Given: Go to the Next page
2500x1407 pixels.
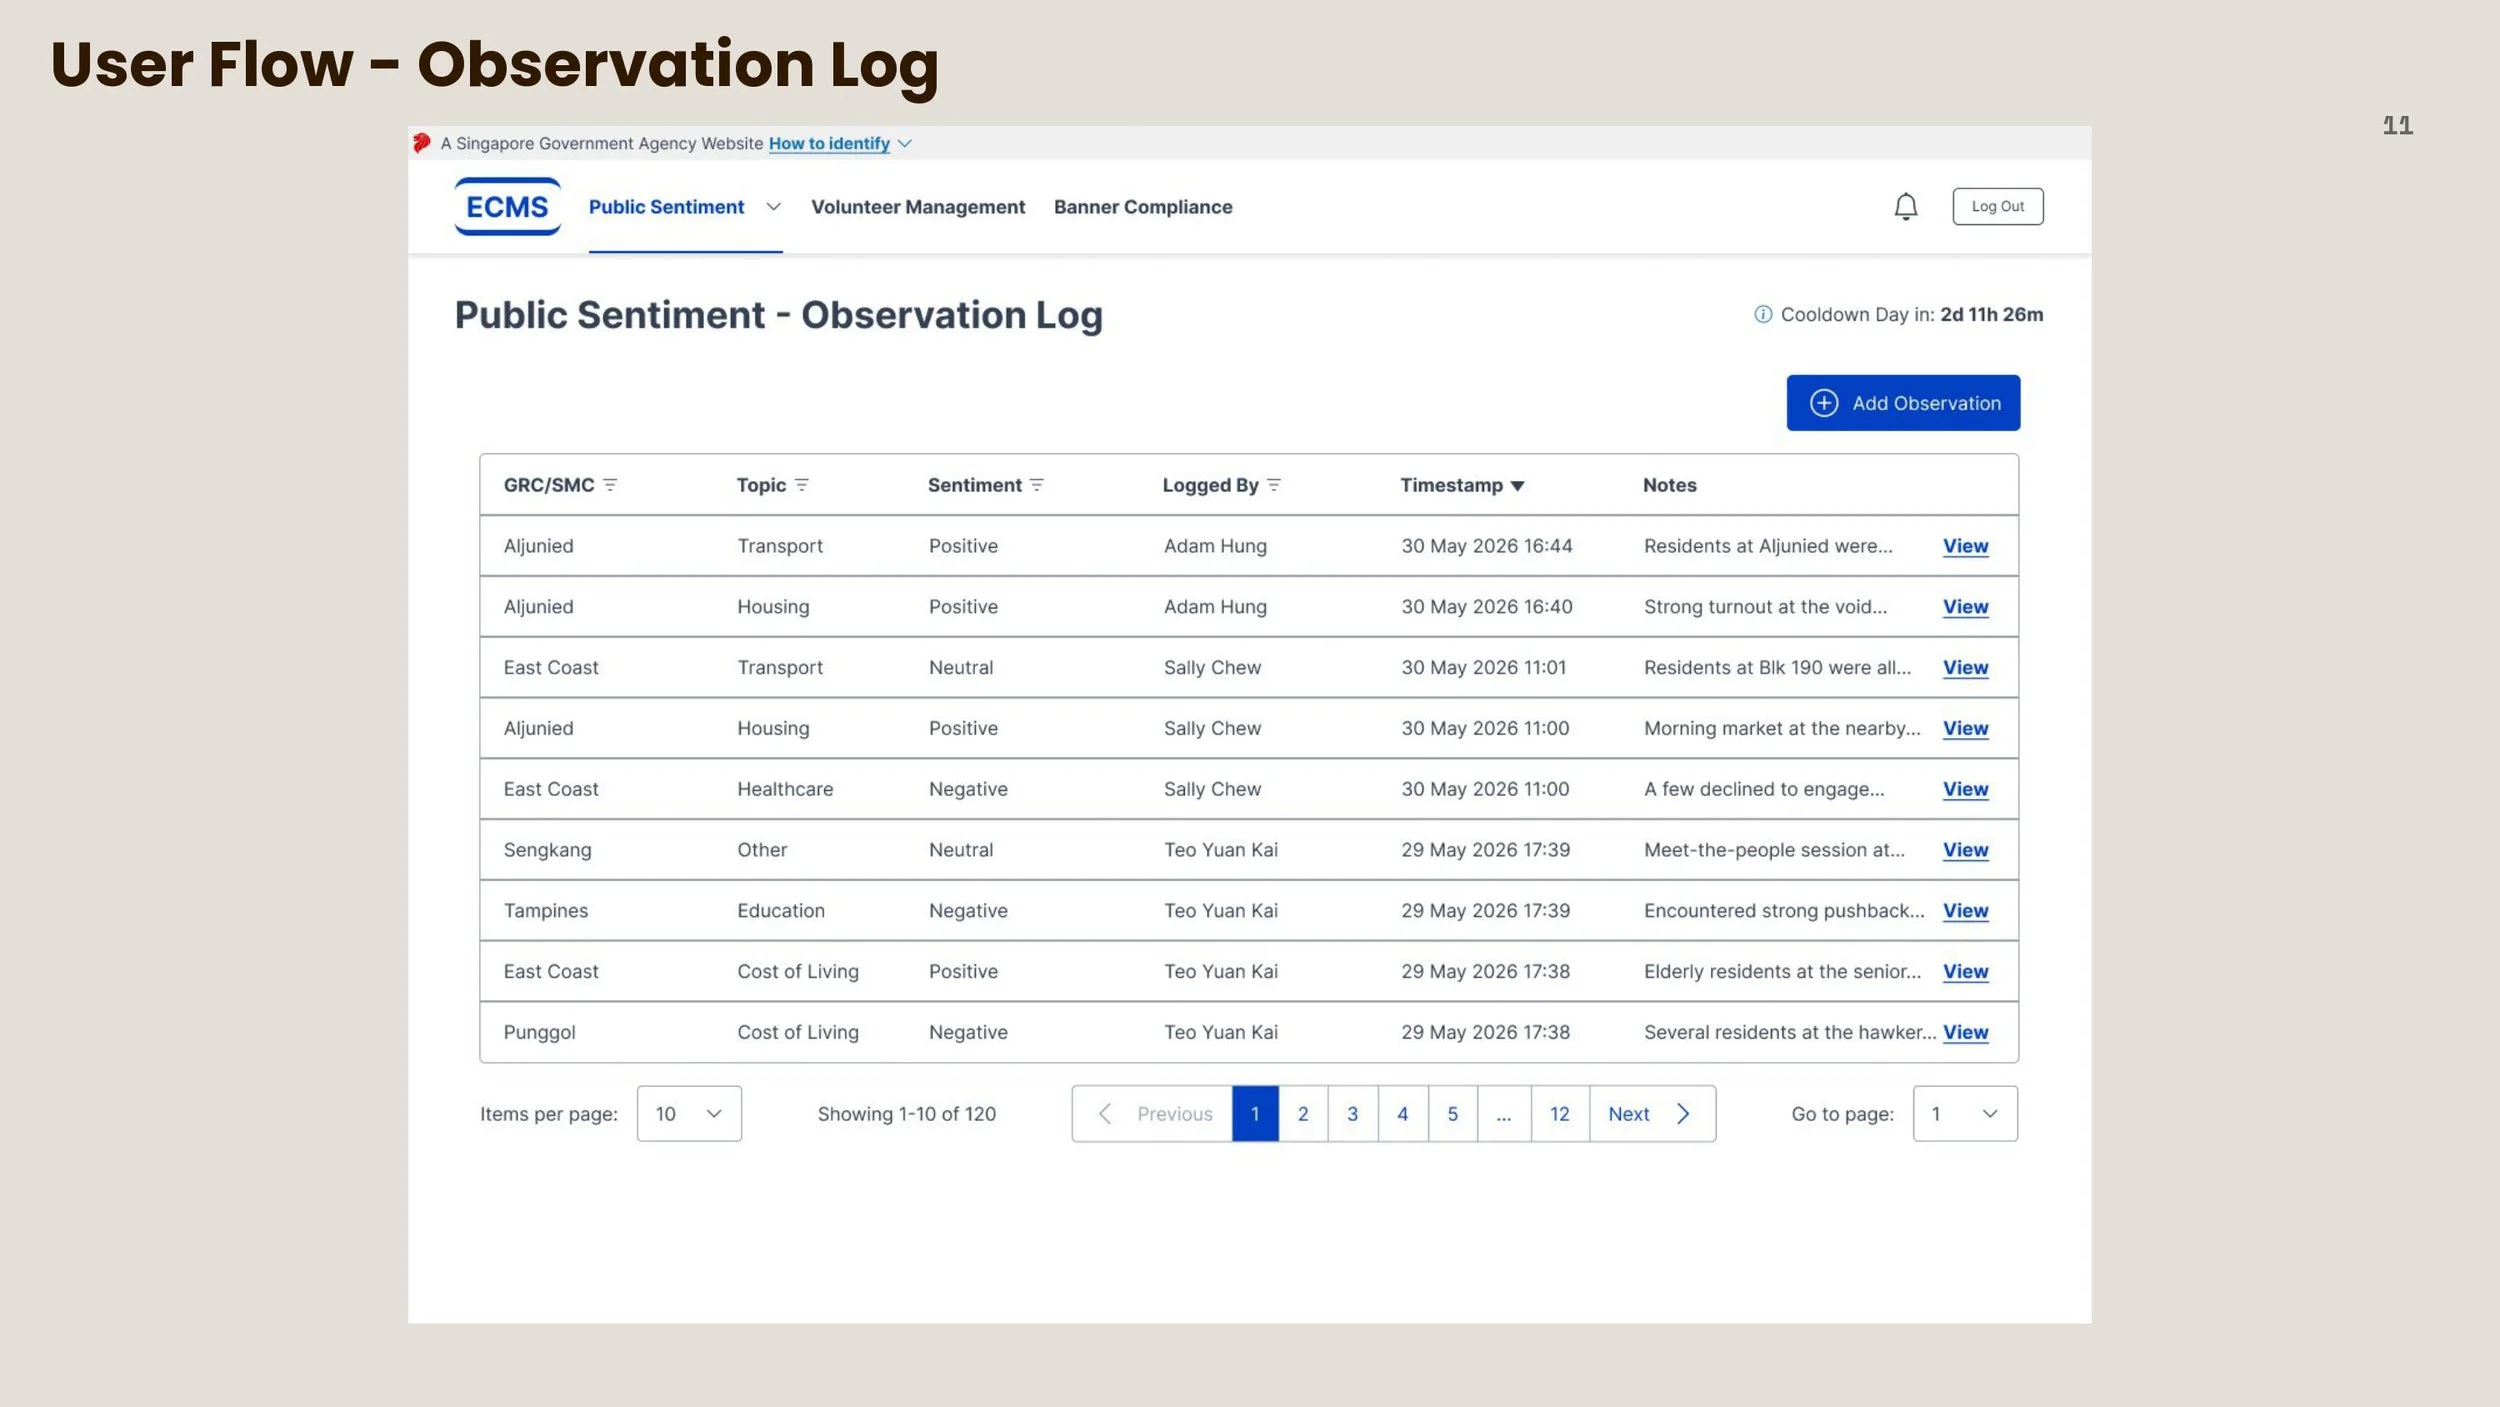Looking at the screenshot, I should pyautogui.click(x=1652, y=1113).
